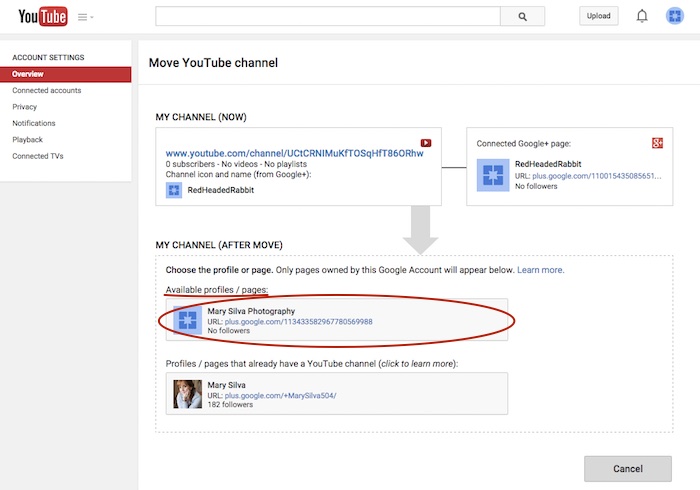Click RedHeadedRabbit channel icon
This screenshot has height=490, width=700.
[174, 189]
